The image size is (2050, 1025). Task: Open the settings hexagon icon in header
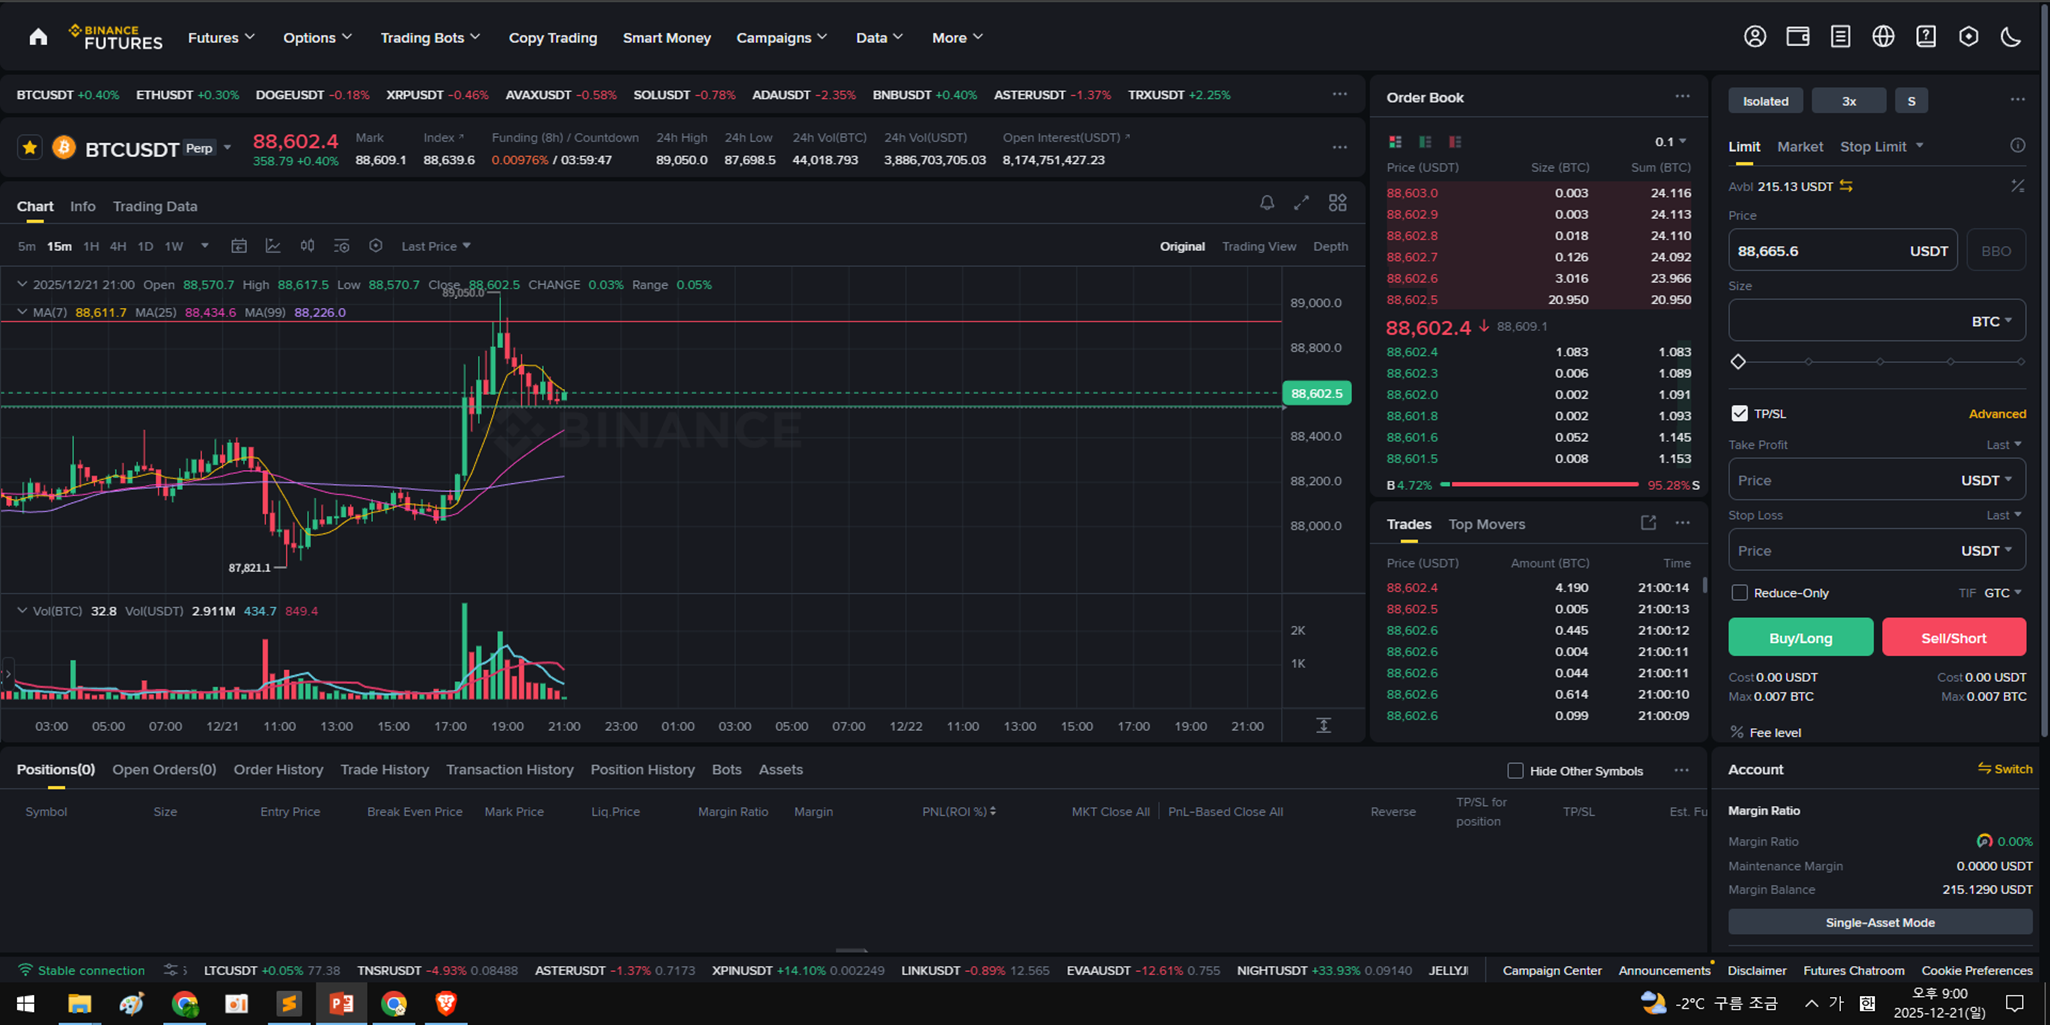click(x=1969, y=37)
